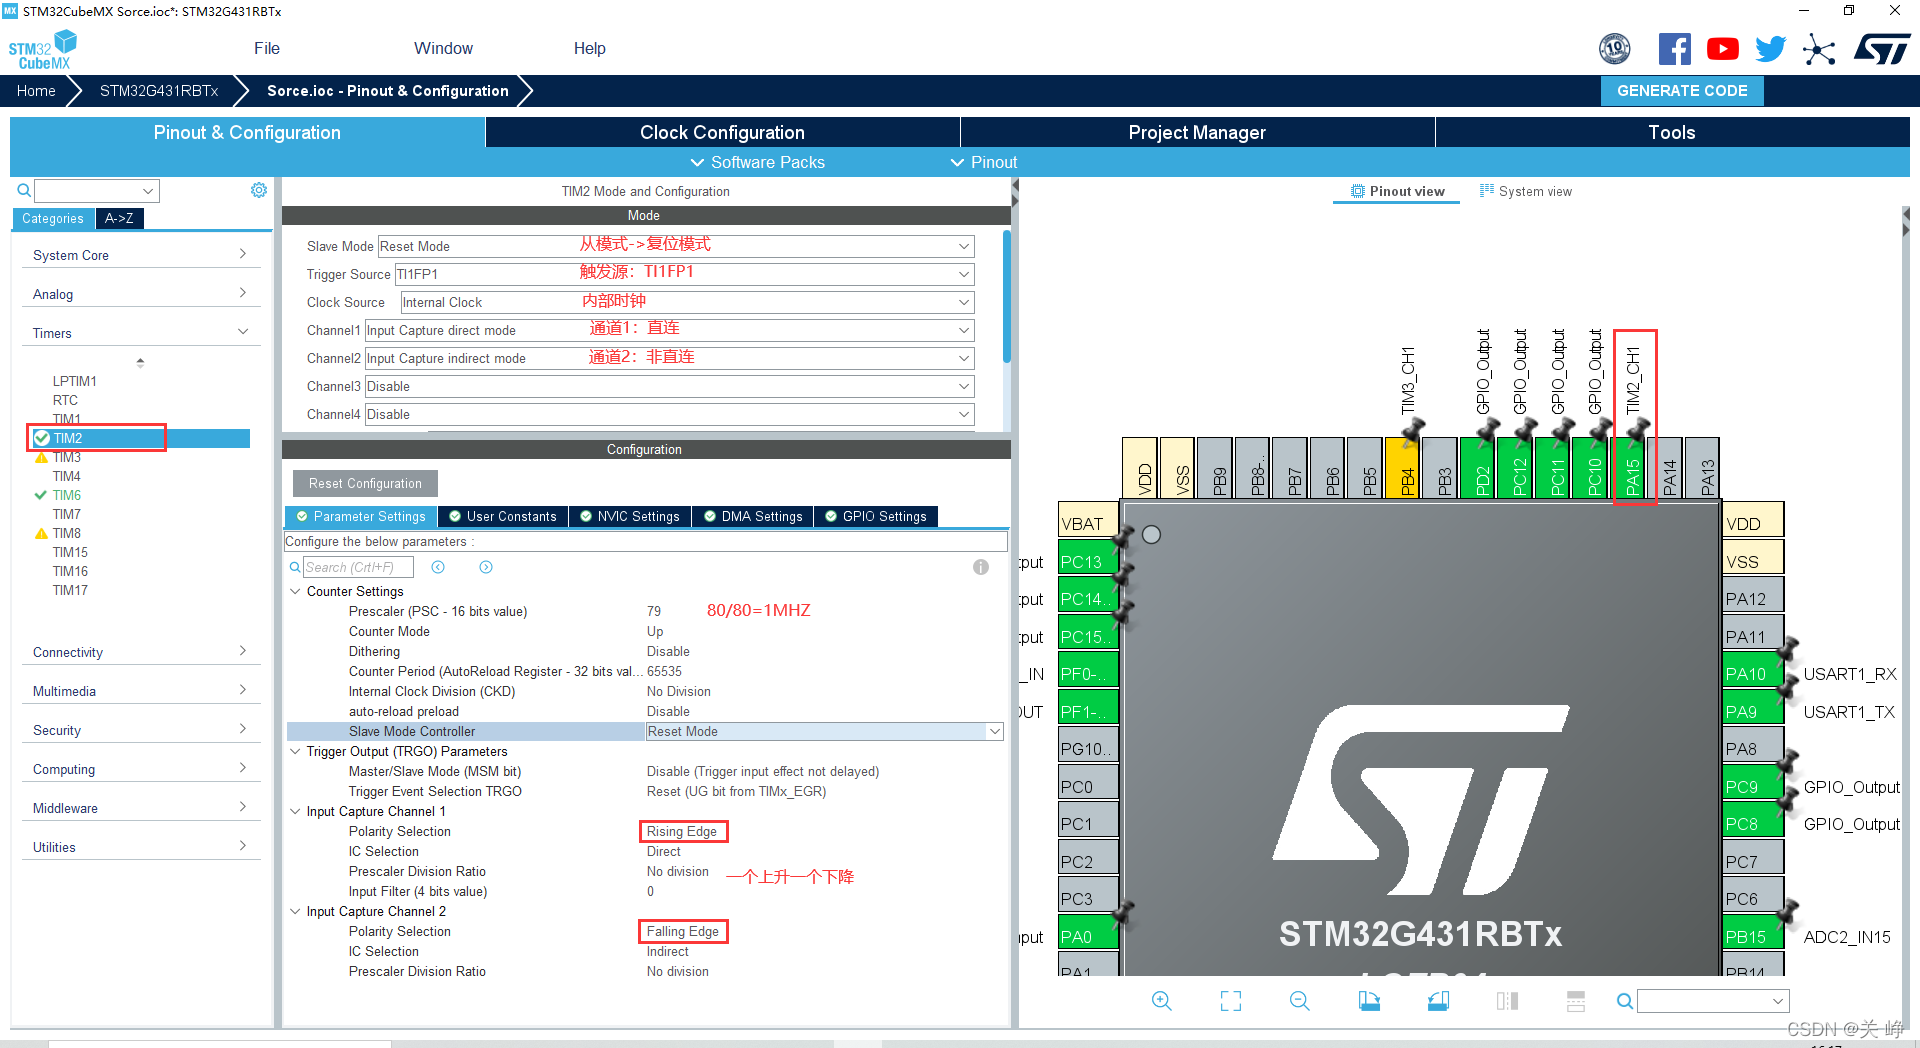Open the Channel3 dropdown
The image size is (1920, 1048).
point(669,386)
